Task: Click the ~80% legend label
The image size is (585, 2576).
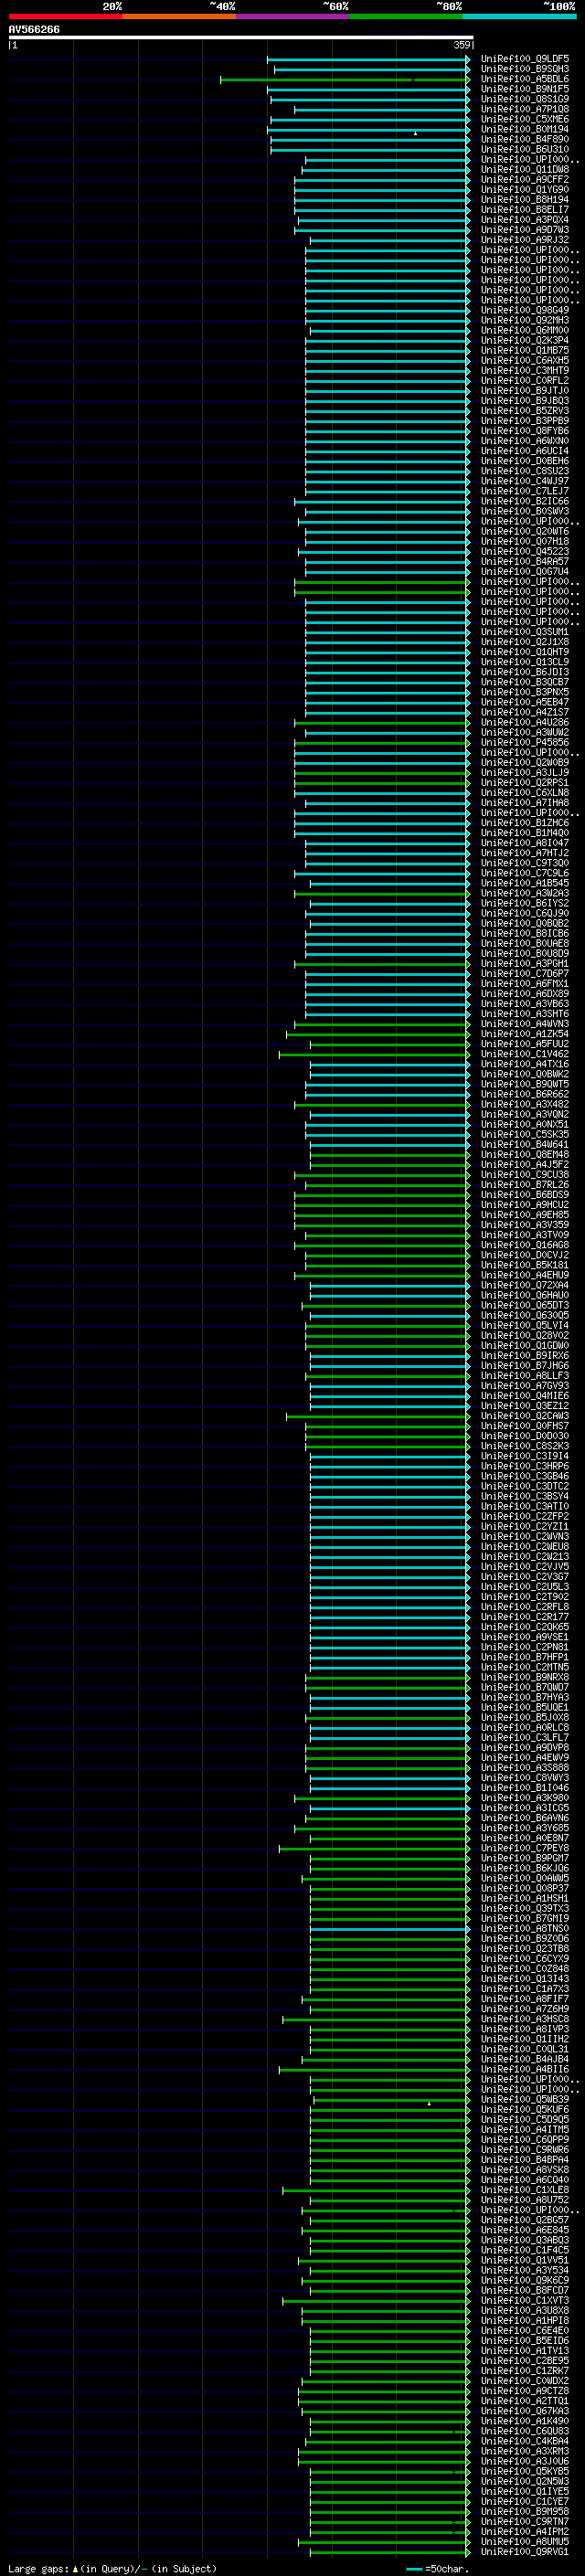Action: 449,6
